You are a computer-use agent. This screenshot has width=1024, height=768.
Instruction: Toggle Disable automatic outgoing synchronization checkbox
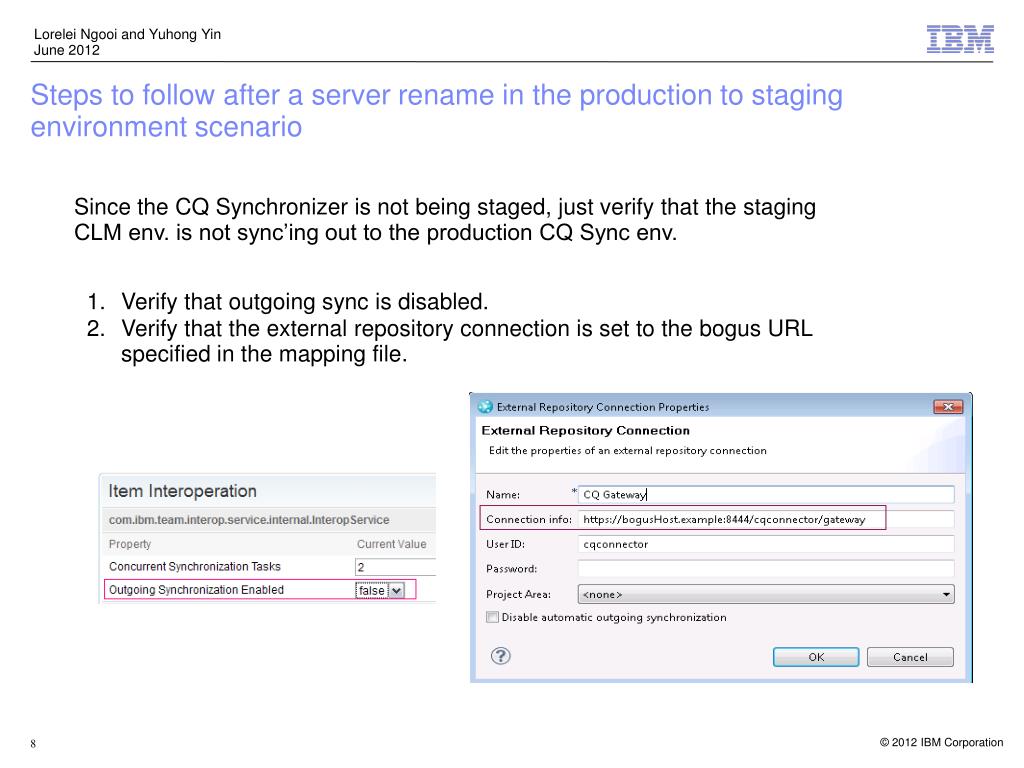coord(492,617)
